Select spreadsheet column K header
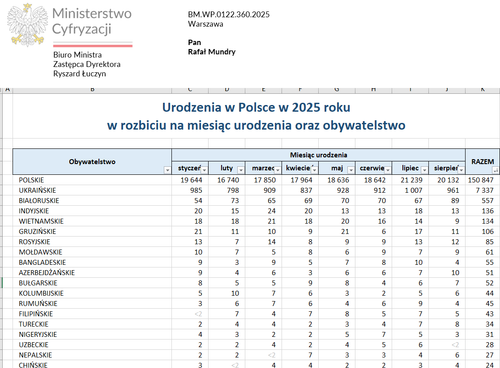 tap(482, 90)
